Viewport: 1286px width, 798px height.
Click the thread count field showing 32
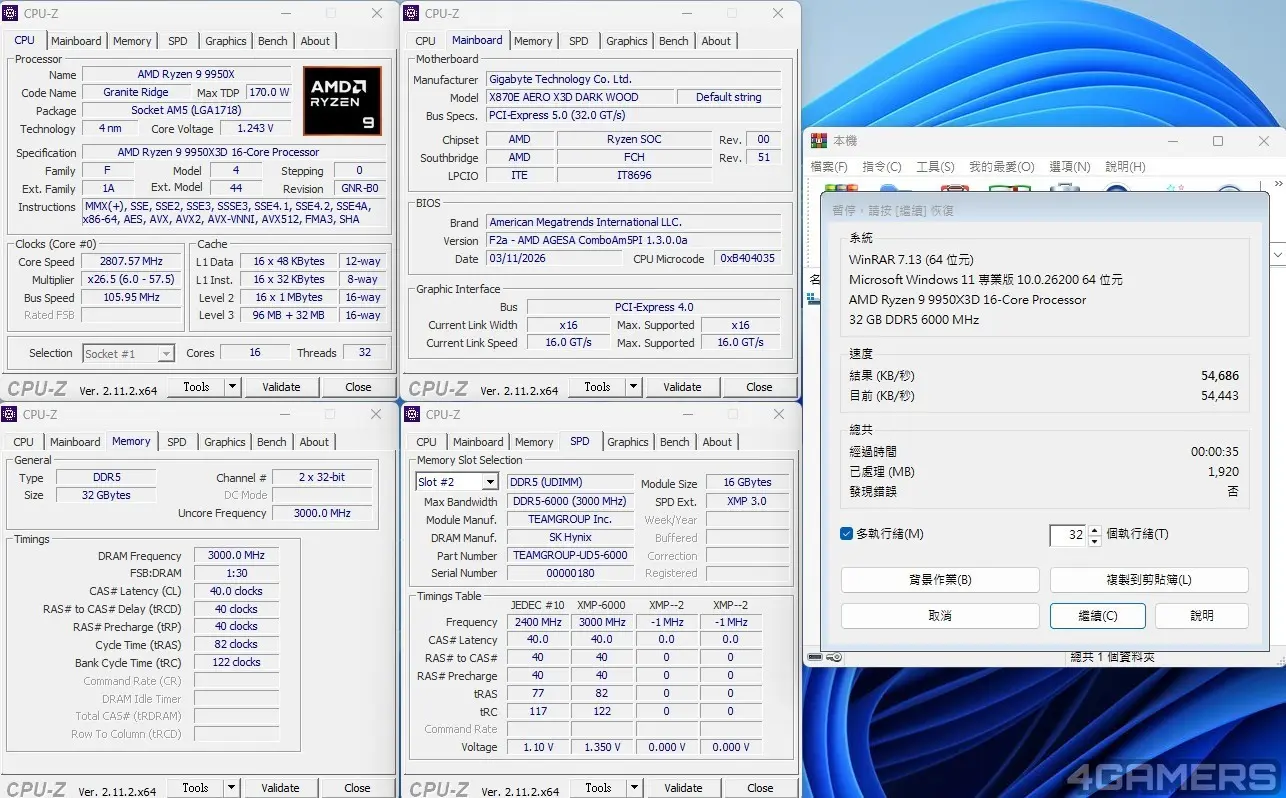tap(1069, 535)
